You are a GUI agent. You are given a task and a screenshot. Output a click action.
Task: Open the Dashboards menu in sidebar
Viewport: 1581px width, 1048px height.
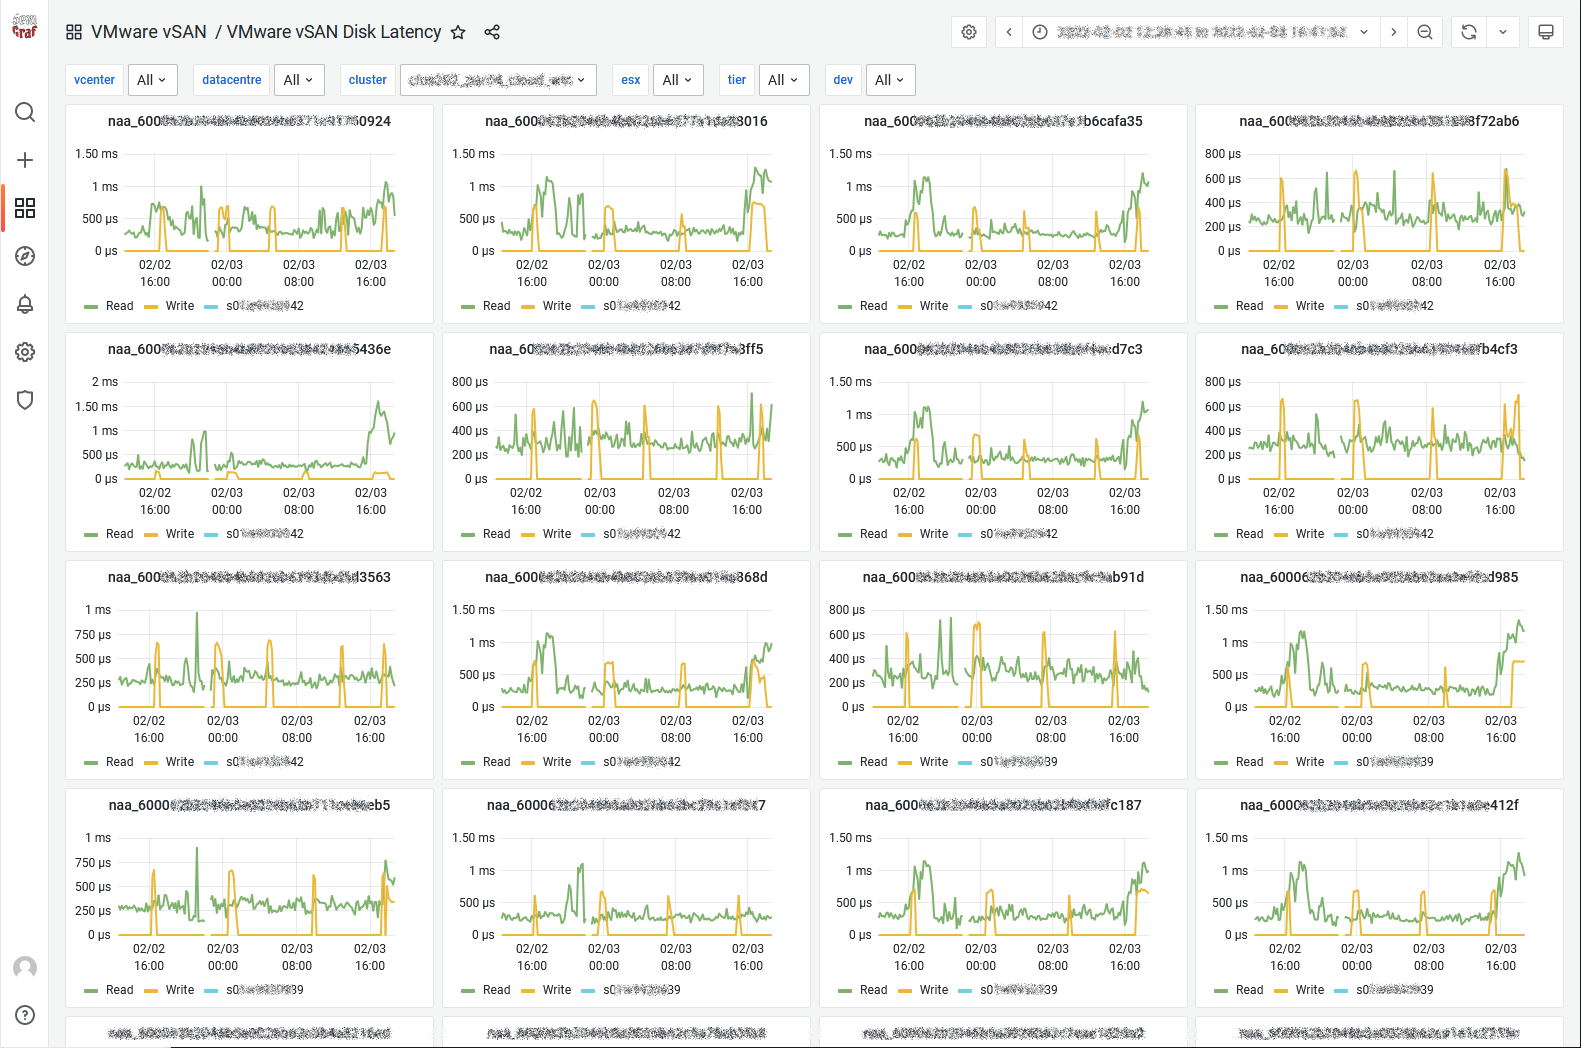point(25,208)
